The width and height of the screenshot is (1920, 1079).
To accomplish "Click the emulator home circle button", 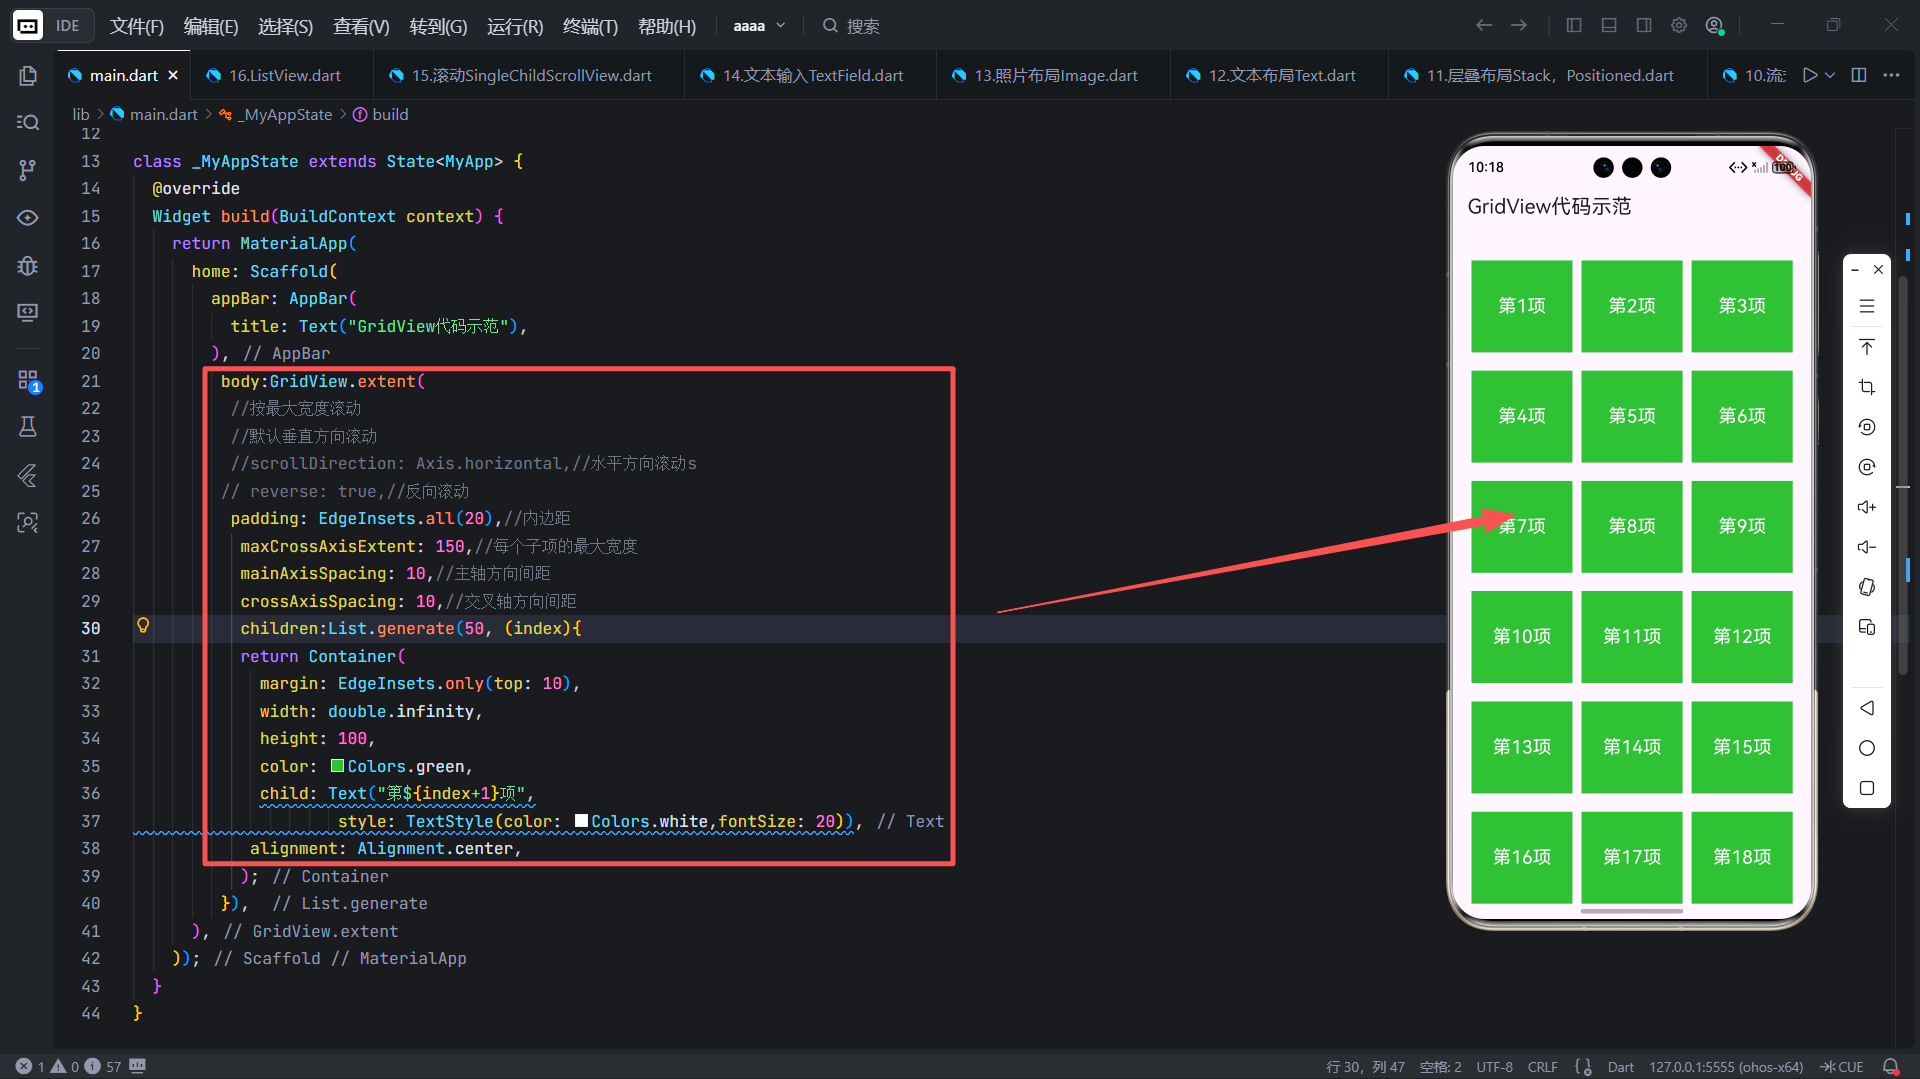I will (1867, 748).
